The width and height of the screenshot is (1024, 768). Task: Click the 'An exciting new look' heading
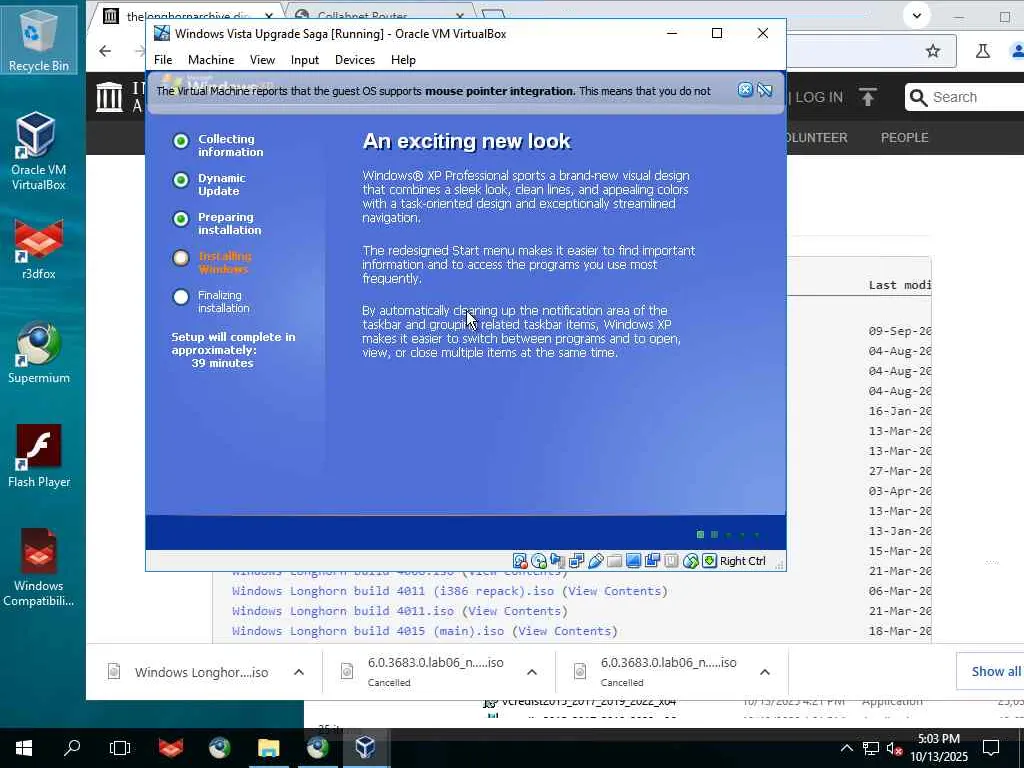tap(466, 141)
